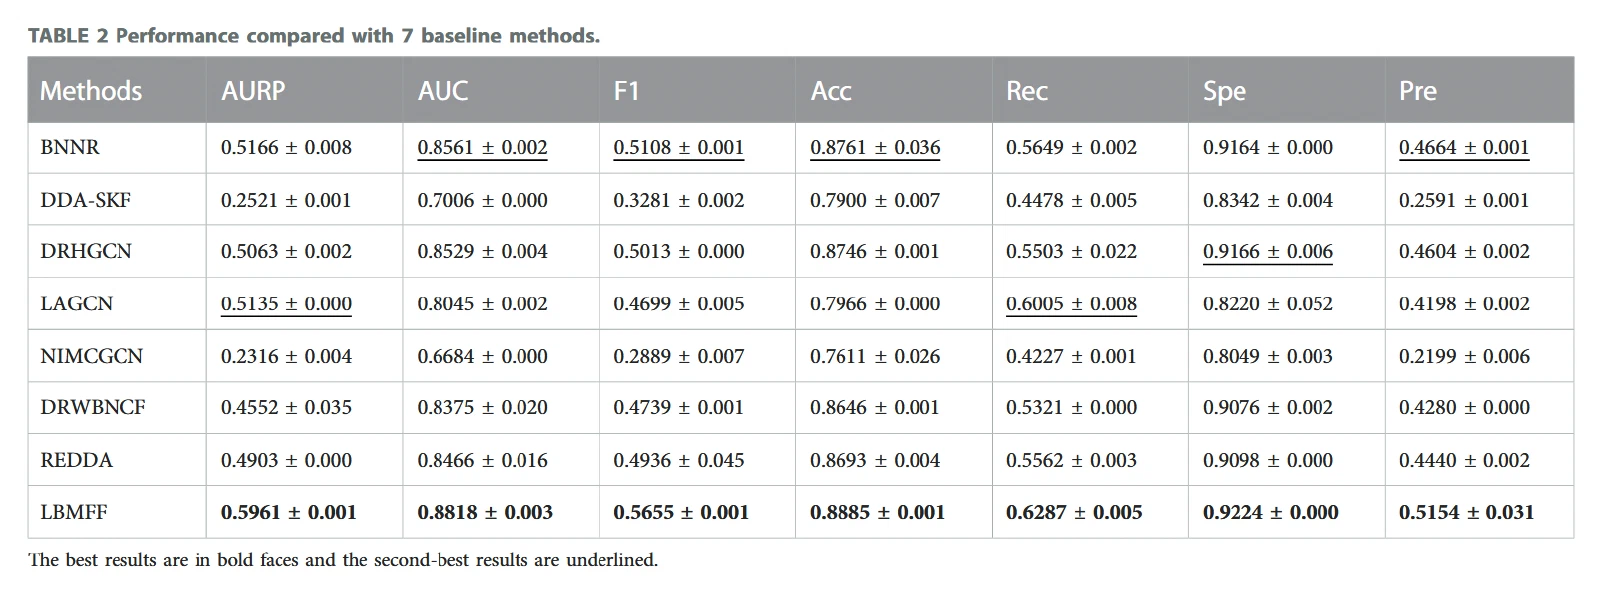Select the NIMCGCN method cell

pos(92,356)
